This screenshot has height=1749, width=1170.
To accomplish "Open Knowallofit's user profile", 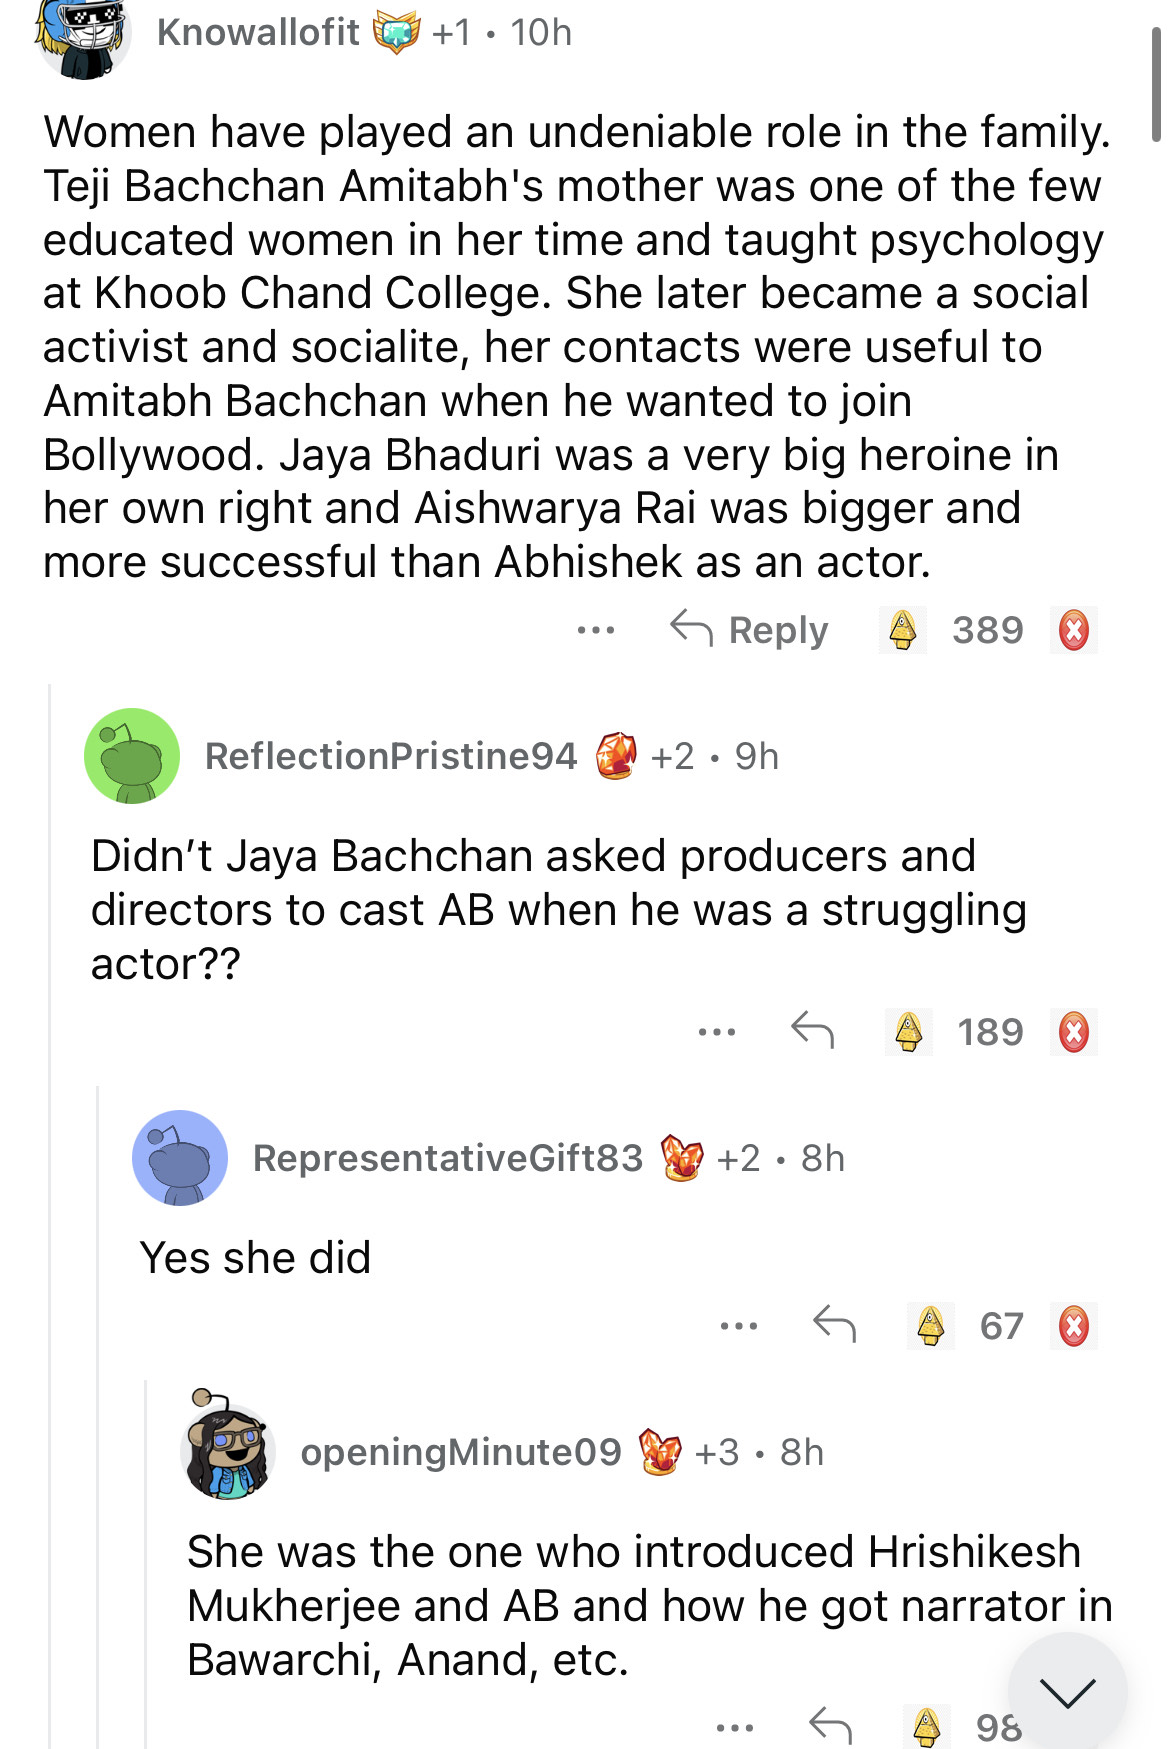I will point(257,33).
